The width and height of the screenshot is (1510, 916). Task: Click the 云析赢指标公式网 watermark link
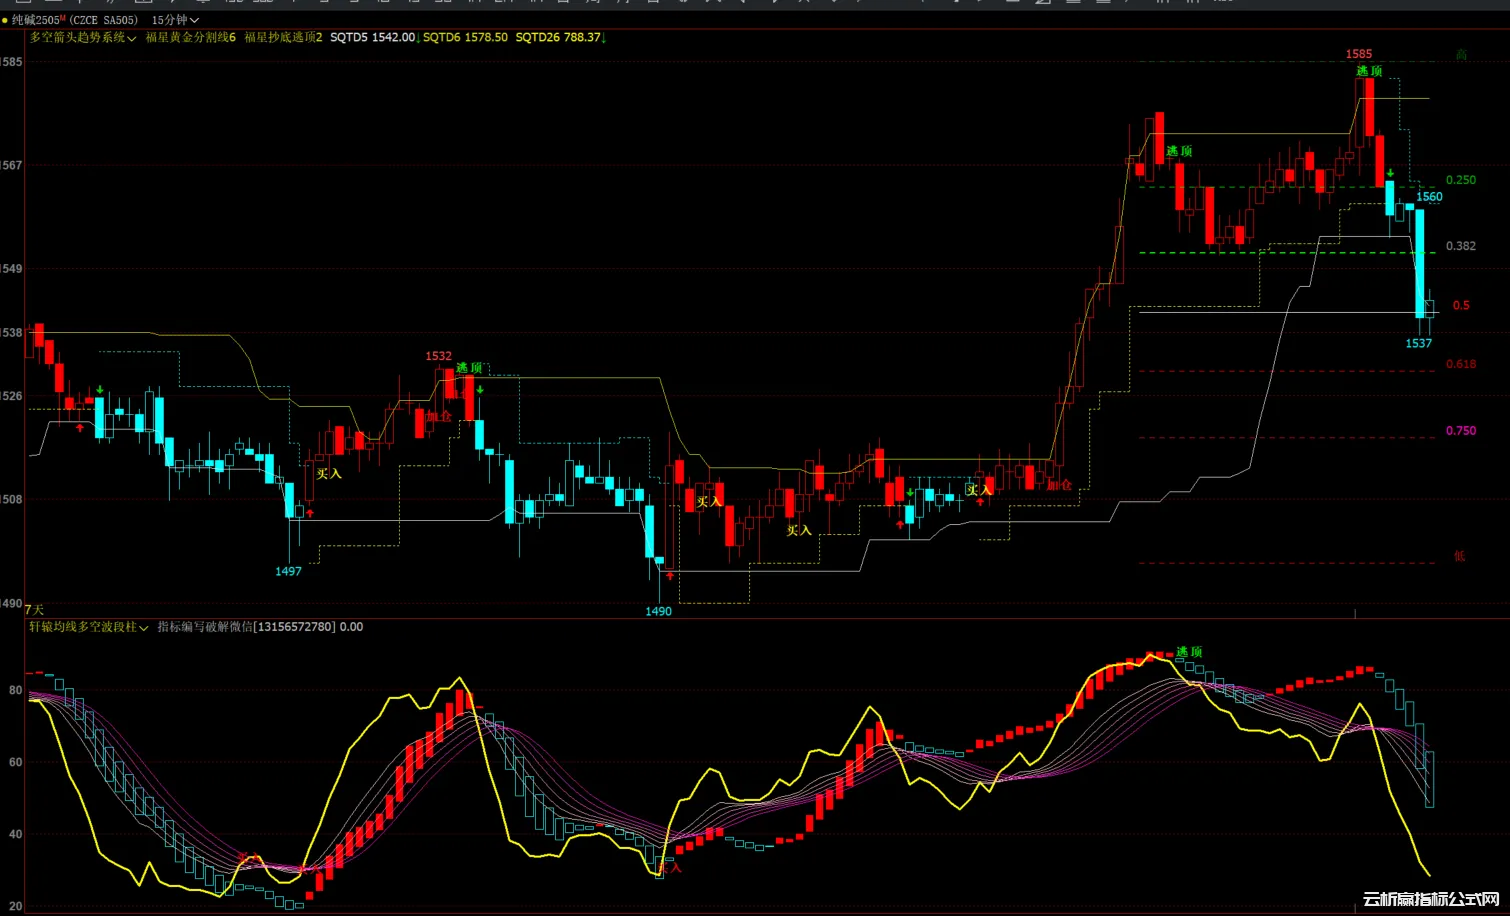(x=1431, y=900)
